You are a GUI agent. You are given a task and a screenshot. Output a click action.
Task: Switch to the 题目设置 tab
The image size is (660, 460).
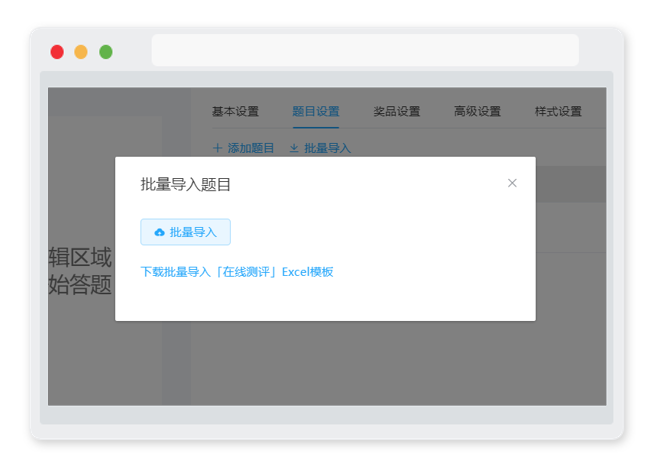click(316, 112)
